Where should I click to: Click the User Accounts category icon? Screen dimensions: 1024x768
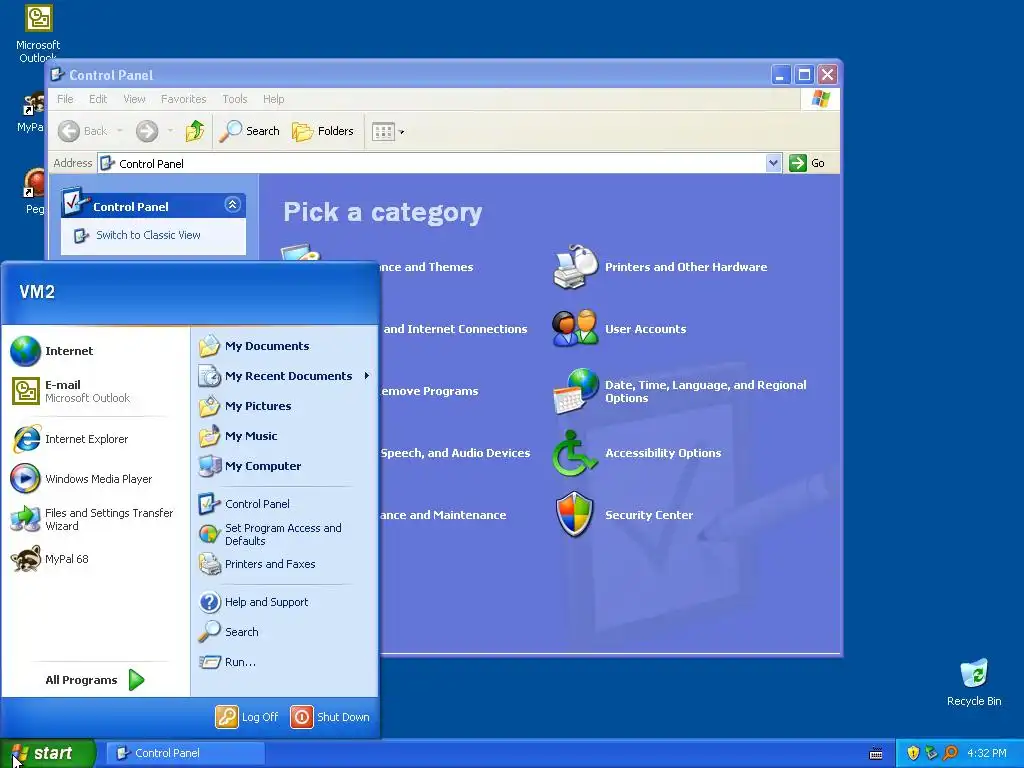tap(574, 328)
